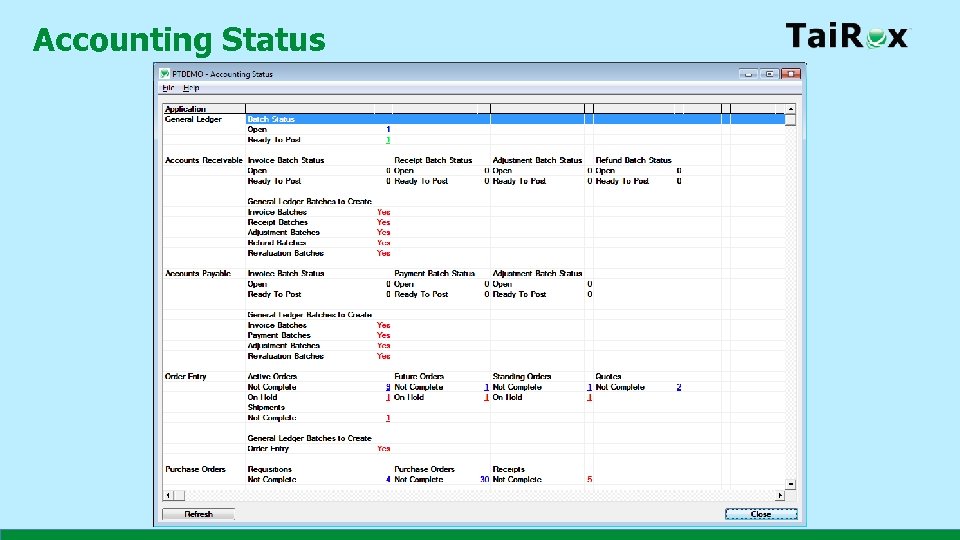This screenshot has height=540, width=960.
Task: Click the Future Orders heading
Action: coord(419,377)
